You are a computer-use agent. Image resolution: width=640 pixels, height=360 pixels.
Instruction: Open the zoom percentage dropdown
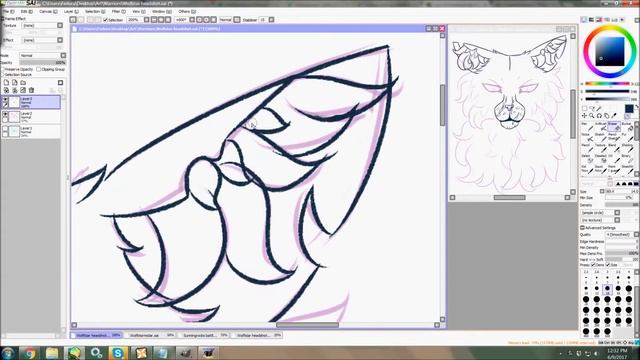[147, 20]
